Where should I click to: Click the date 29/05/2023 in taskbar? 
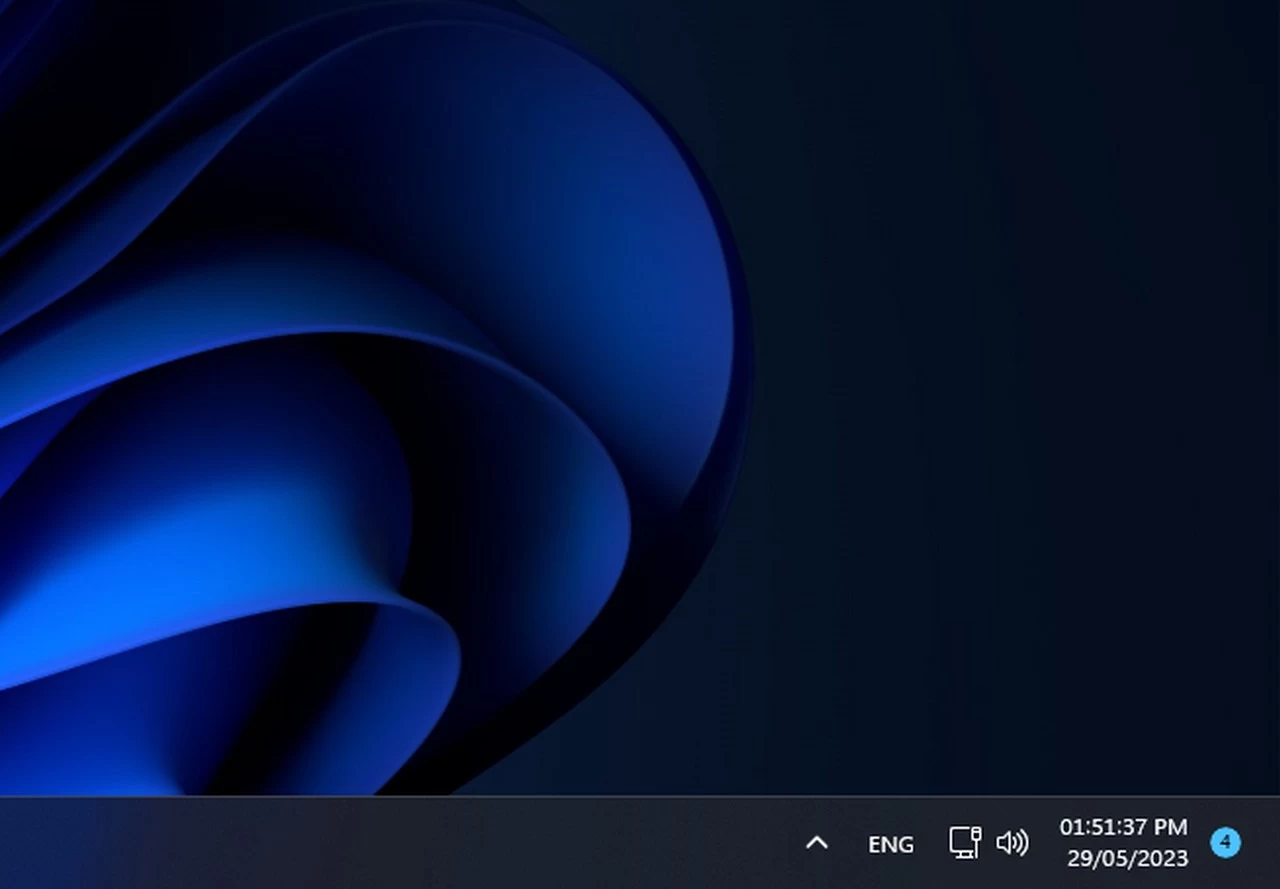tap(1127, 859)
